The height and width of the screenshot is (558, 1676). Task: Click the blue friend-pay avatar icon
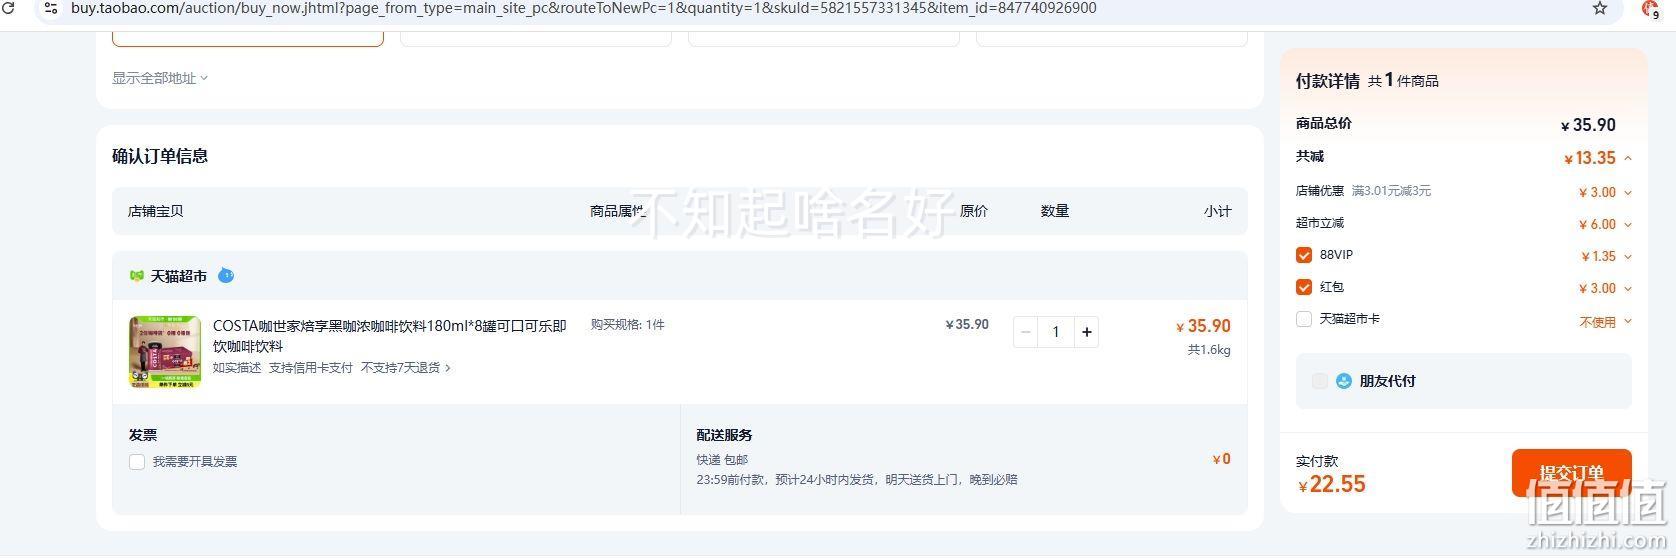coord(1344,381)
